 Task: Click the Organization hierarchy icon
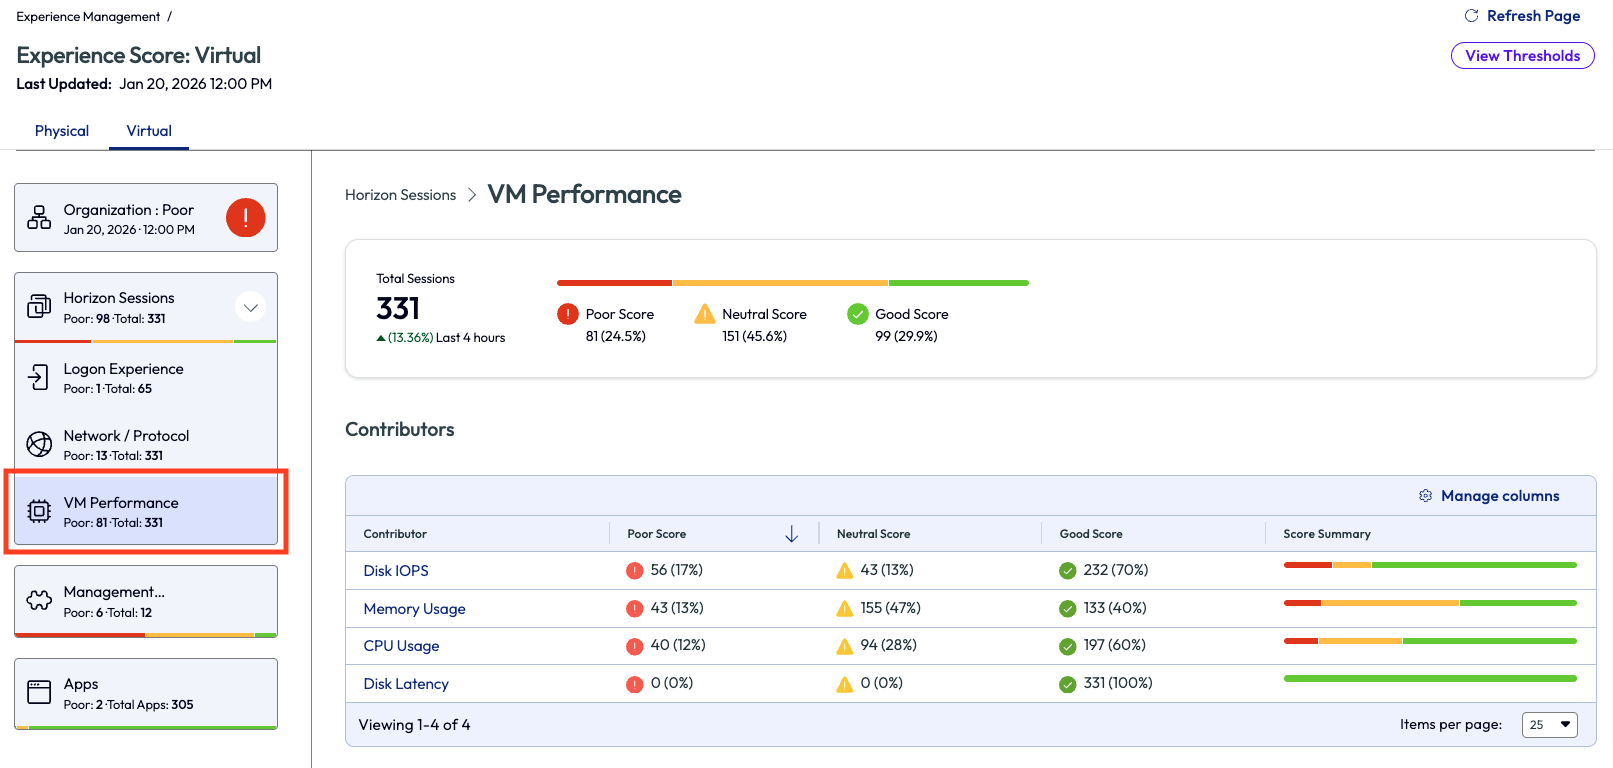tap(39, 217)
